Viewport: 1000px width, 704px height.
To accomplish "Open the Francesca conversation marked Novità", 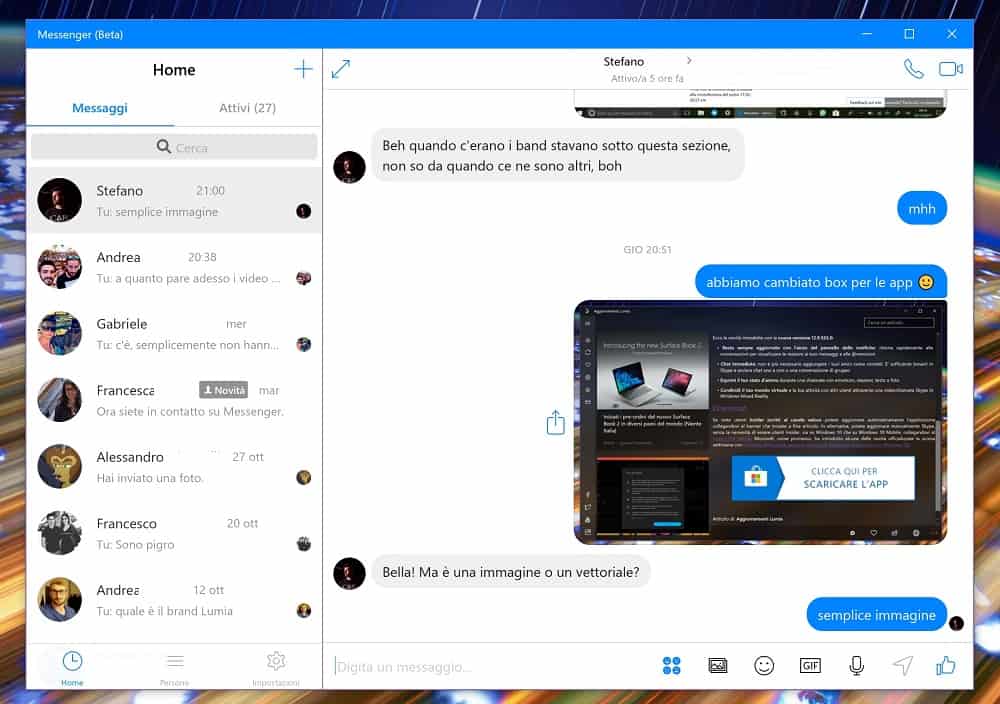I will 174,400.
